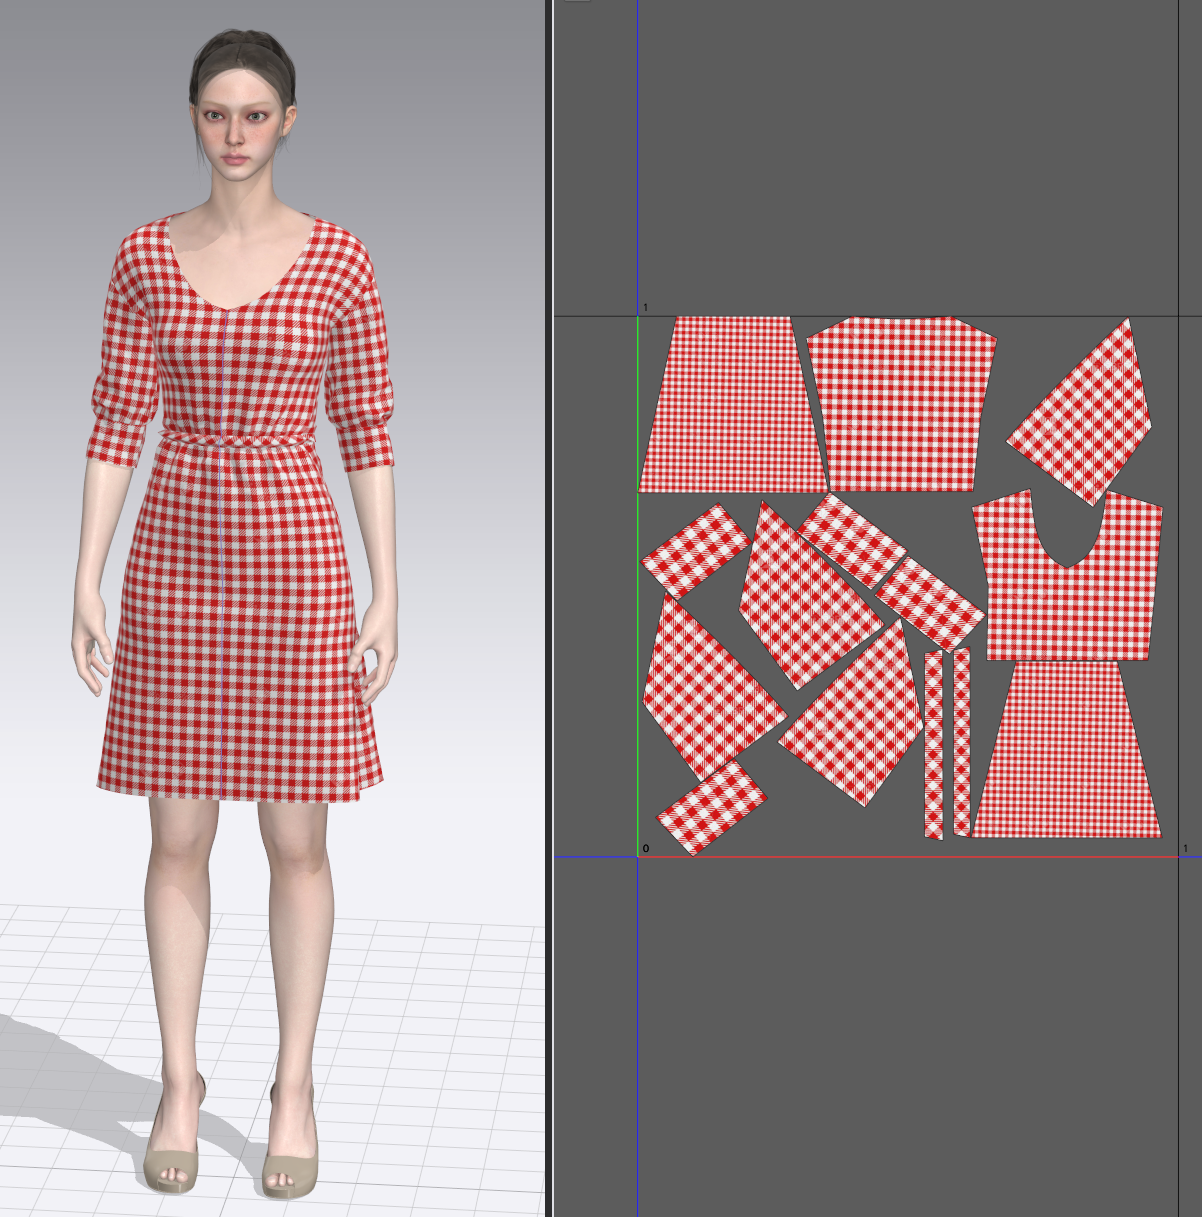Select the waist belt on the gingham dress
This screenshot has height=1217, width=1202.
click(238, 441)
